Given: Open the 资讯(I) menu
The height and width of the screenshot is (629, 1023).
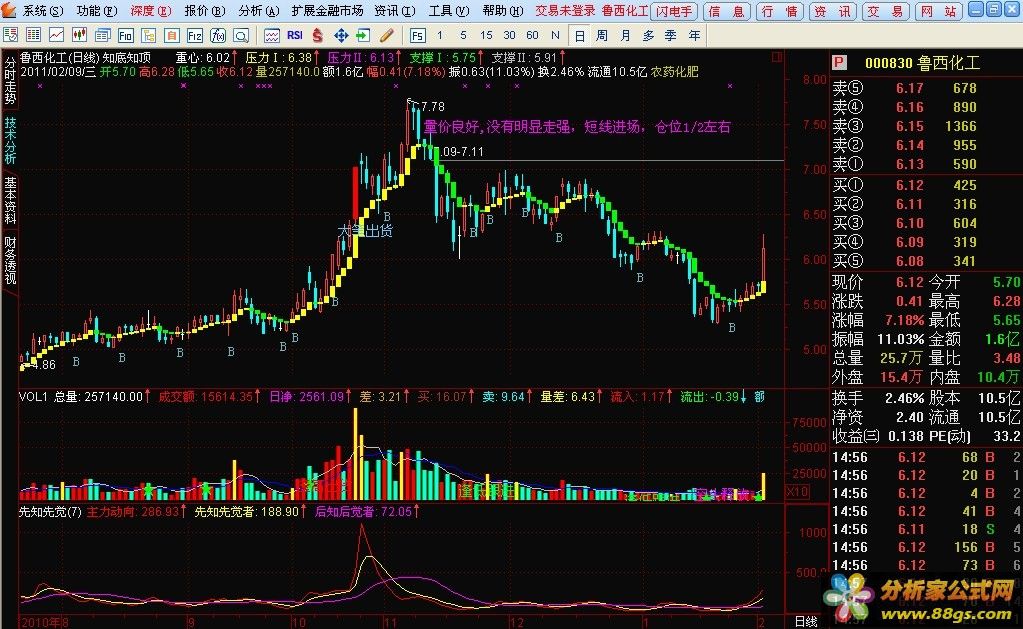Looking at the screenshot, I should tap(395, 11).
